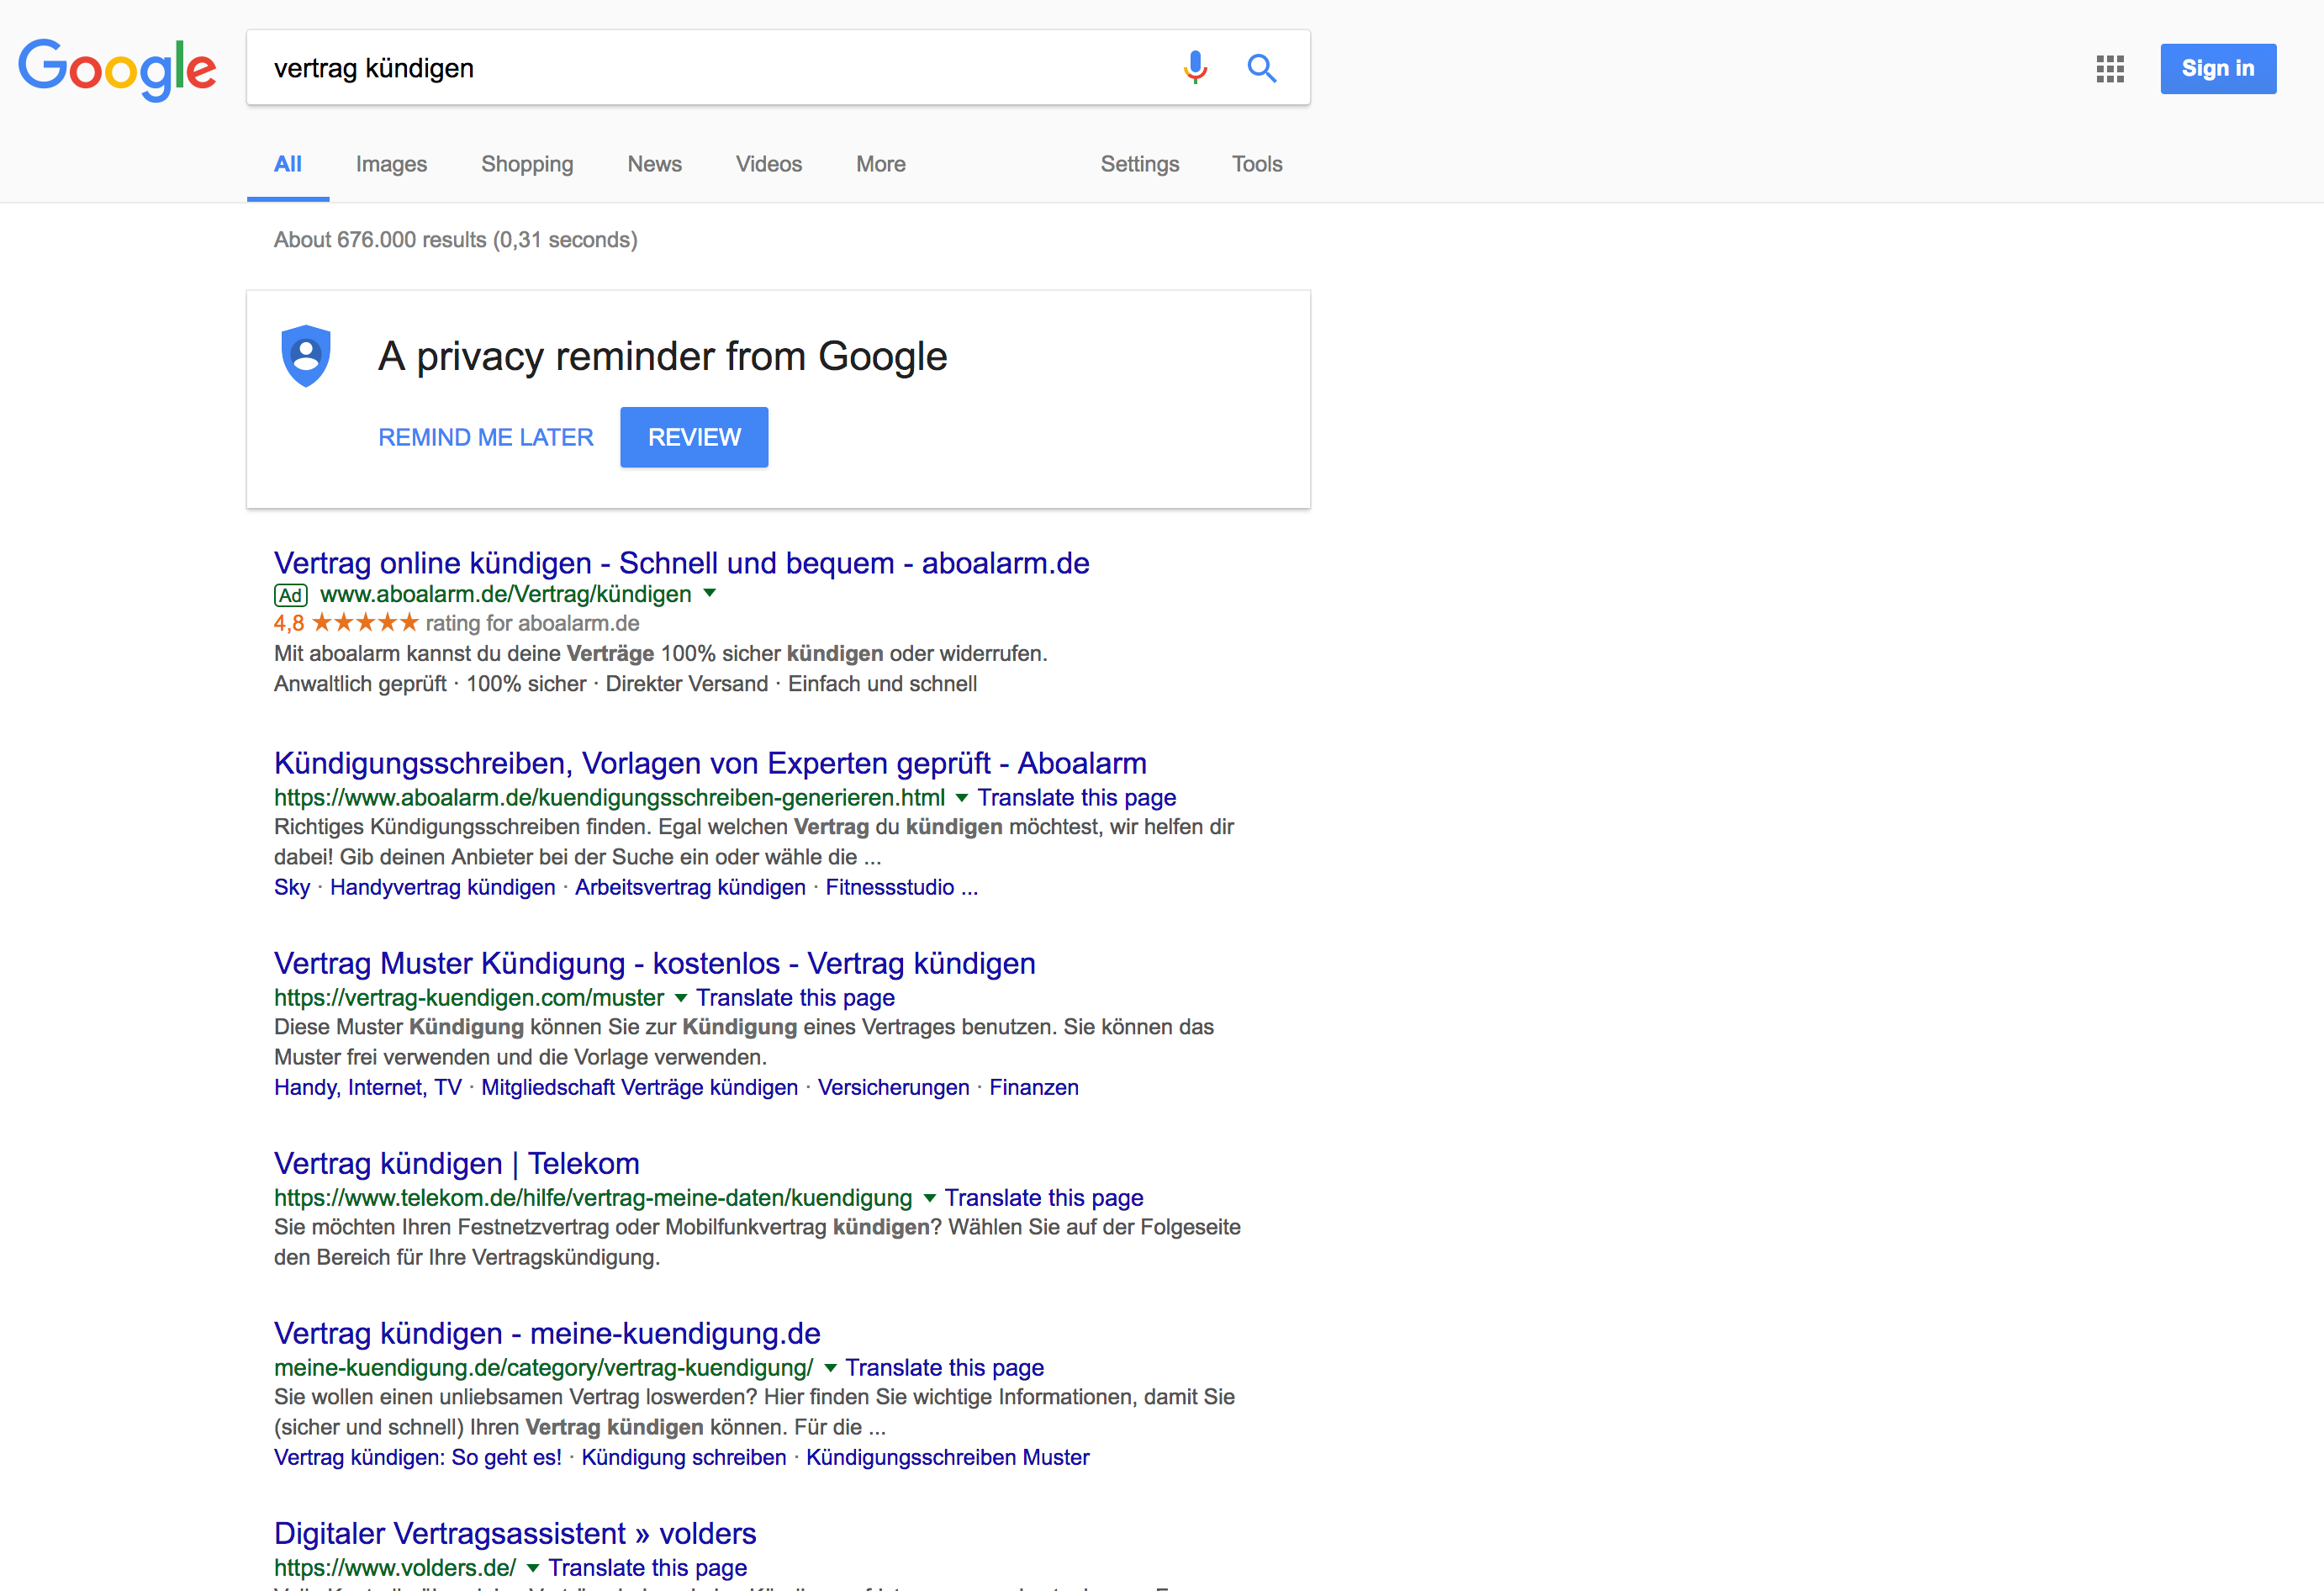2324x1591 pixels.
Task: Open the More search menu
Action: tap(880, 164)
